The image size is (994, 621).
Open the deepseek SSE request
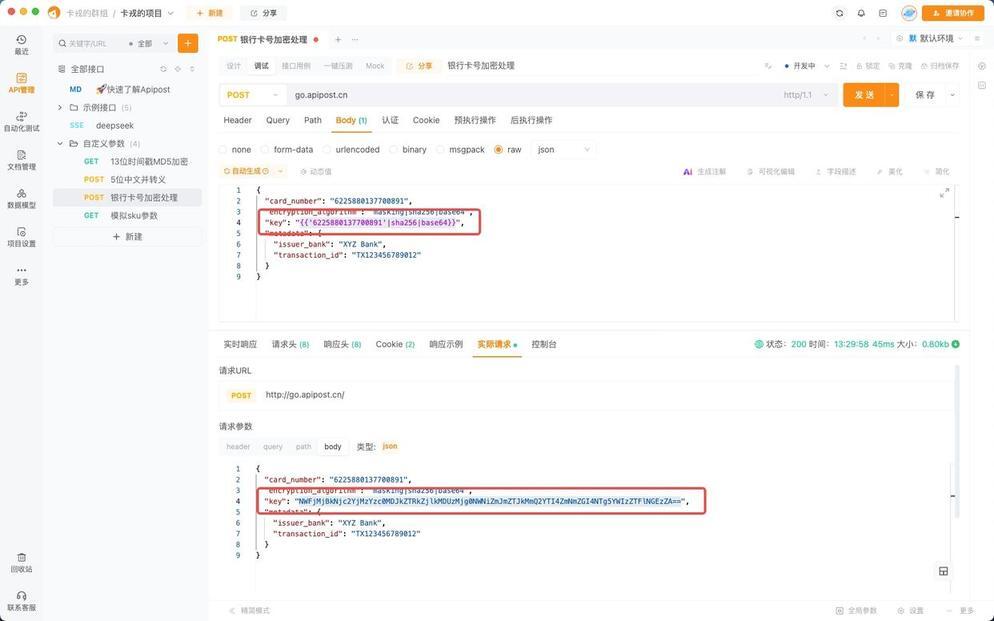pos(127,125)
